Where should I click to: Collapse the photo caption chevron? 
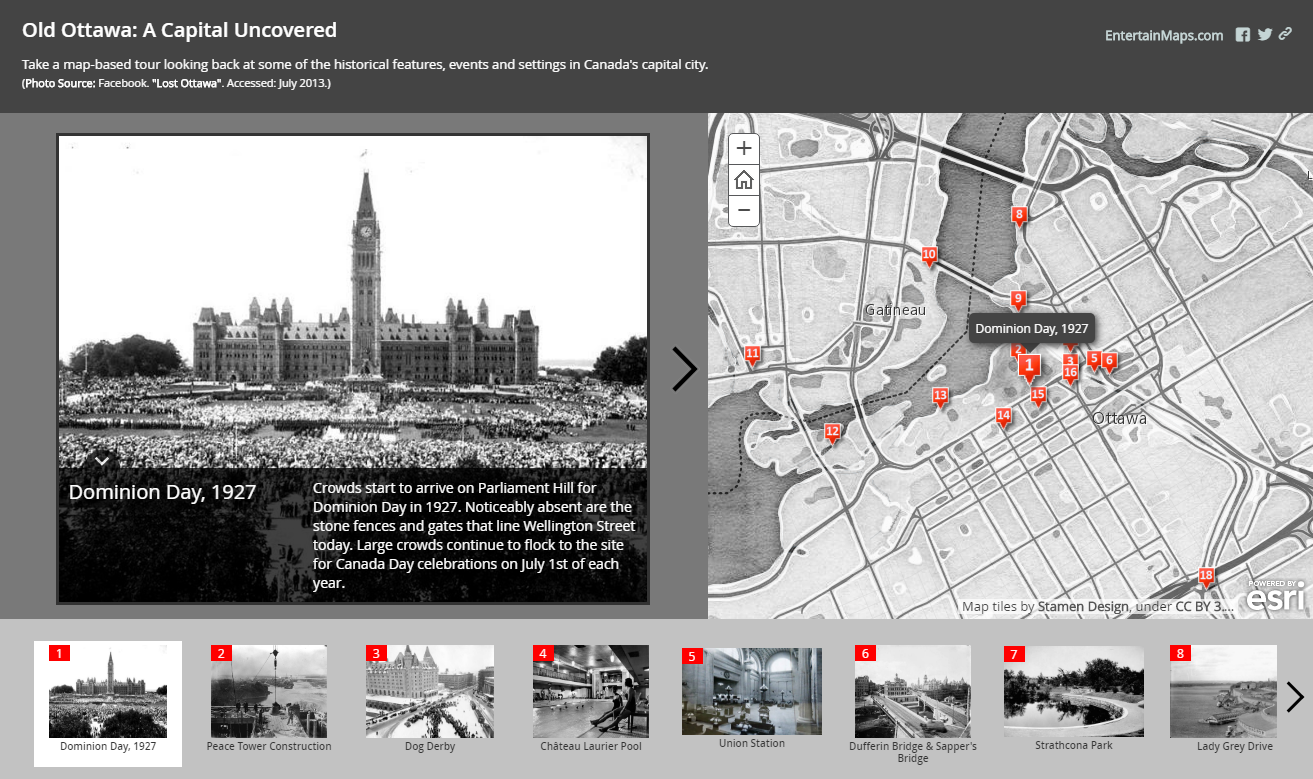(x=102, y=460)
